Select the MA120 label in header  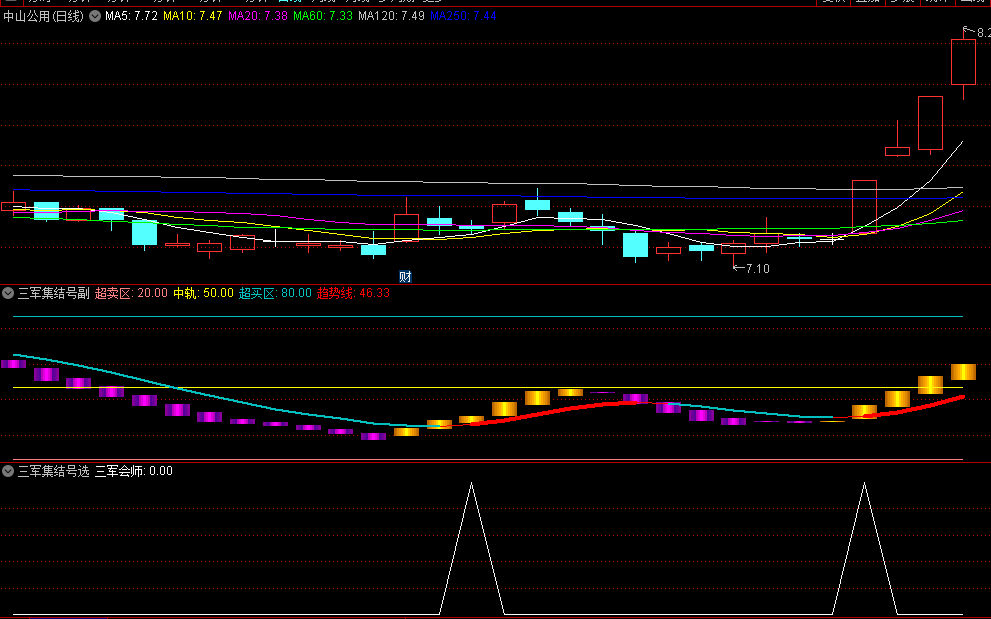pyautogui.click(x=391, y=17)
